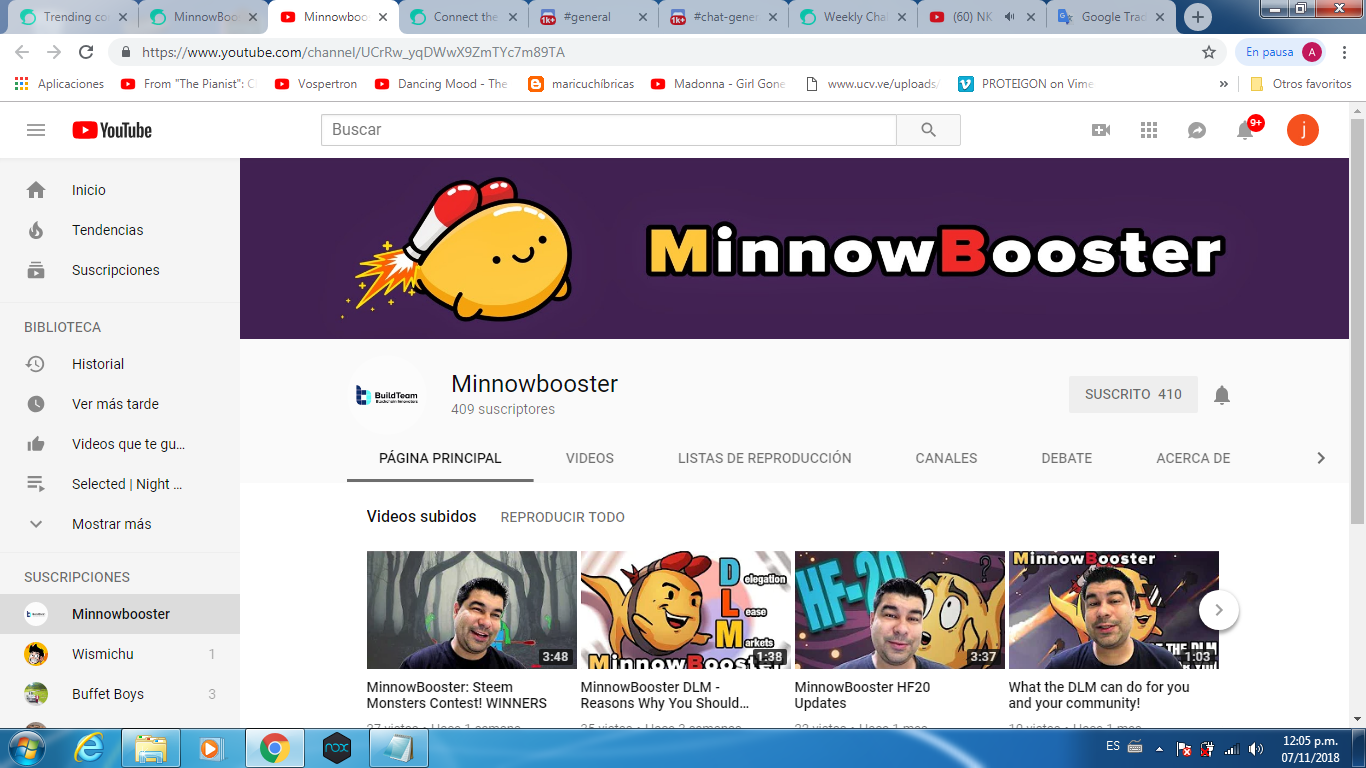The height and width of the screenshot is (768, 1366).
Task: Bookmark this page with the star
Action: tap(1209, 52)
